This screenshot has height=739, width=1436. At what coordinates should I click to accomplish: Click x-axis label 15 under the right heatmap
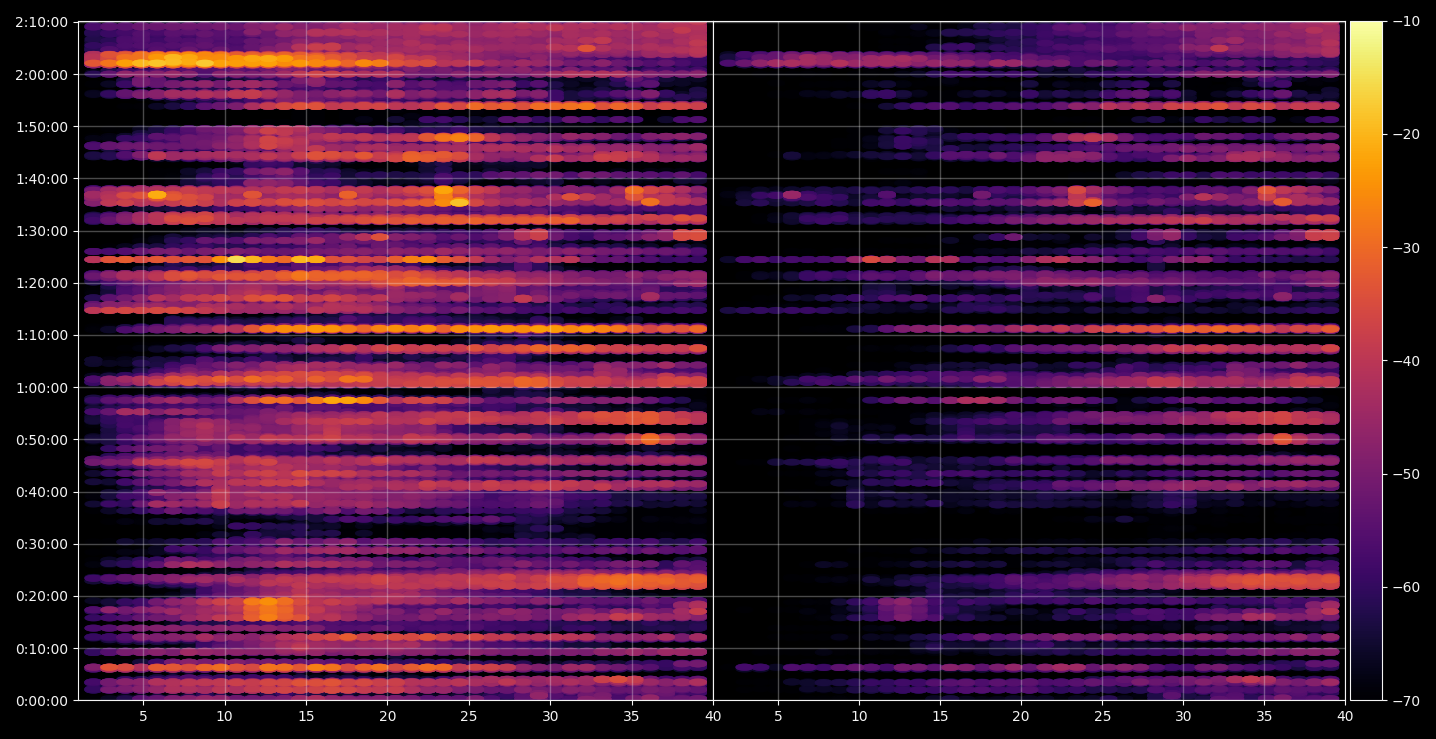[x=939, y=716]
